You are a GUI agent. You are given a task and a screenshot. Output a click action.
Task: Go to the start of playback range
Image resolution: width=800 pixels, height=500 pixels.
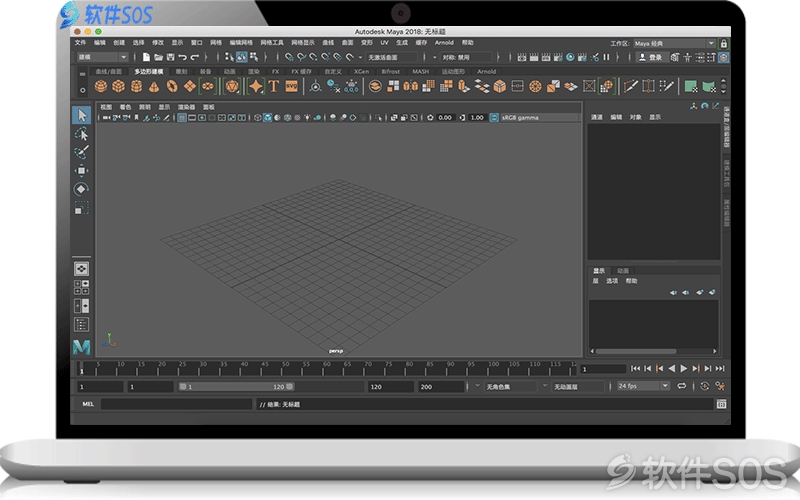[x=635, y=368]
